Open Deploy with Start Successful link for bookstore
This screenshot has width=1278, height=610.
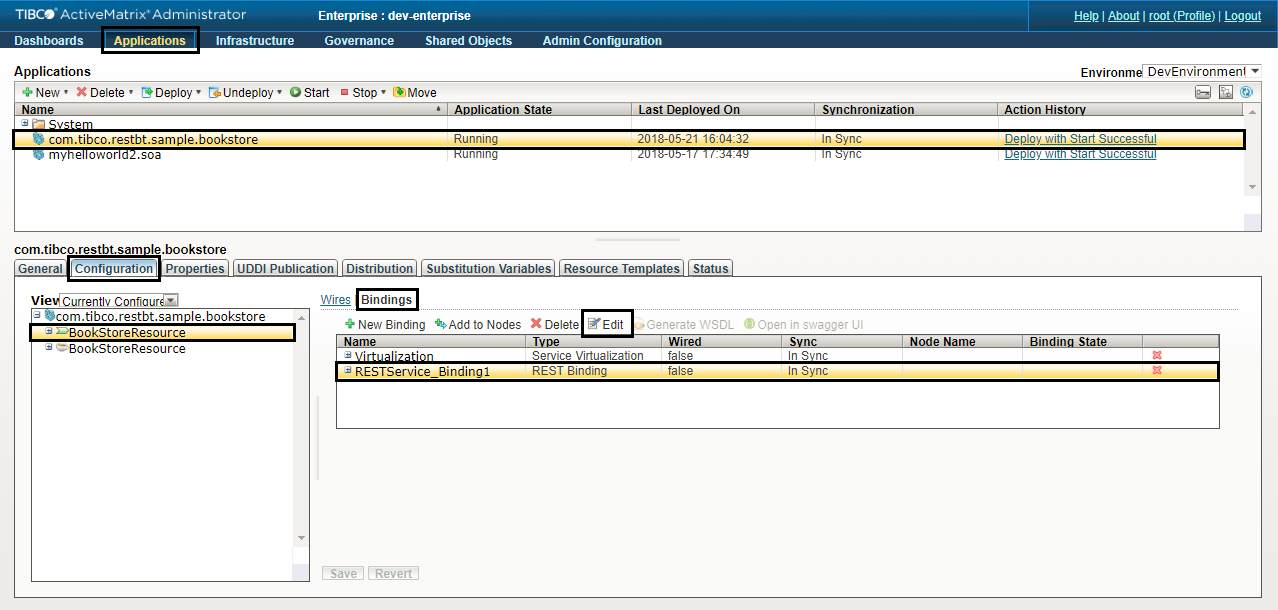coord(1080,139)
